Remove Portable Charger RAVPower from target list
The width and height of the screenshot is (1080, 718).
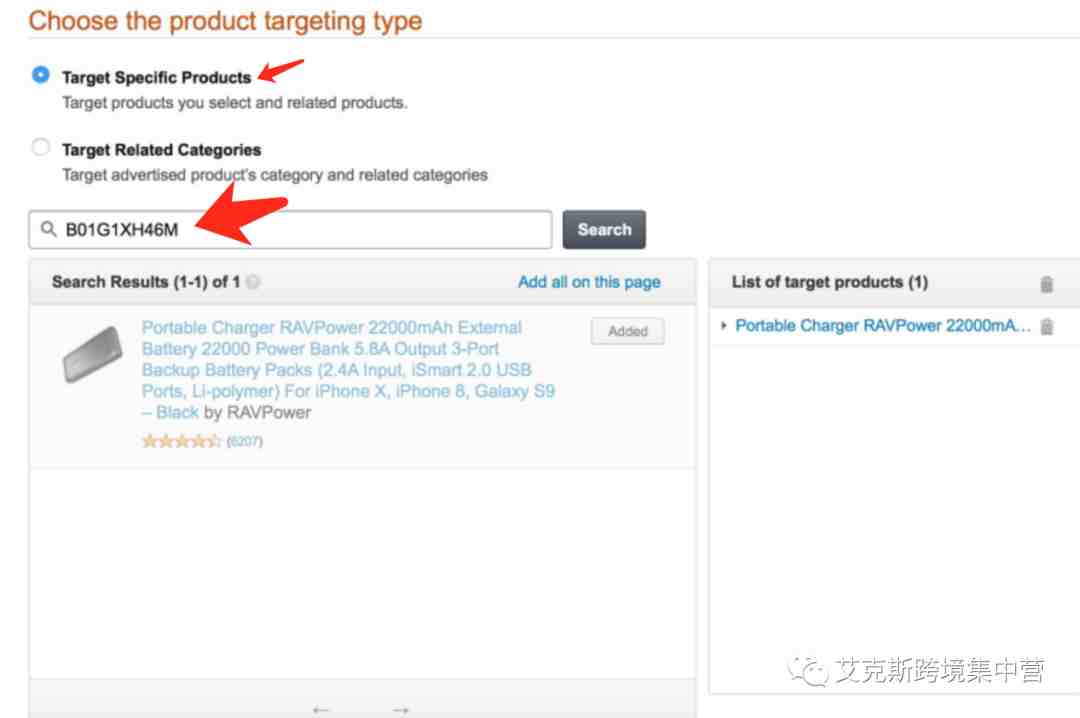click(1046, 327)
